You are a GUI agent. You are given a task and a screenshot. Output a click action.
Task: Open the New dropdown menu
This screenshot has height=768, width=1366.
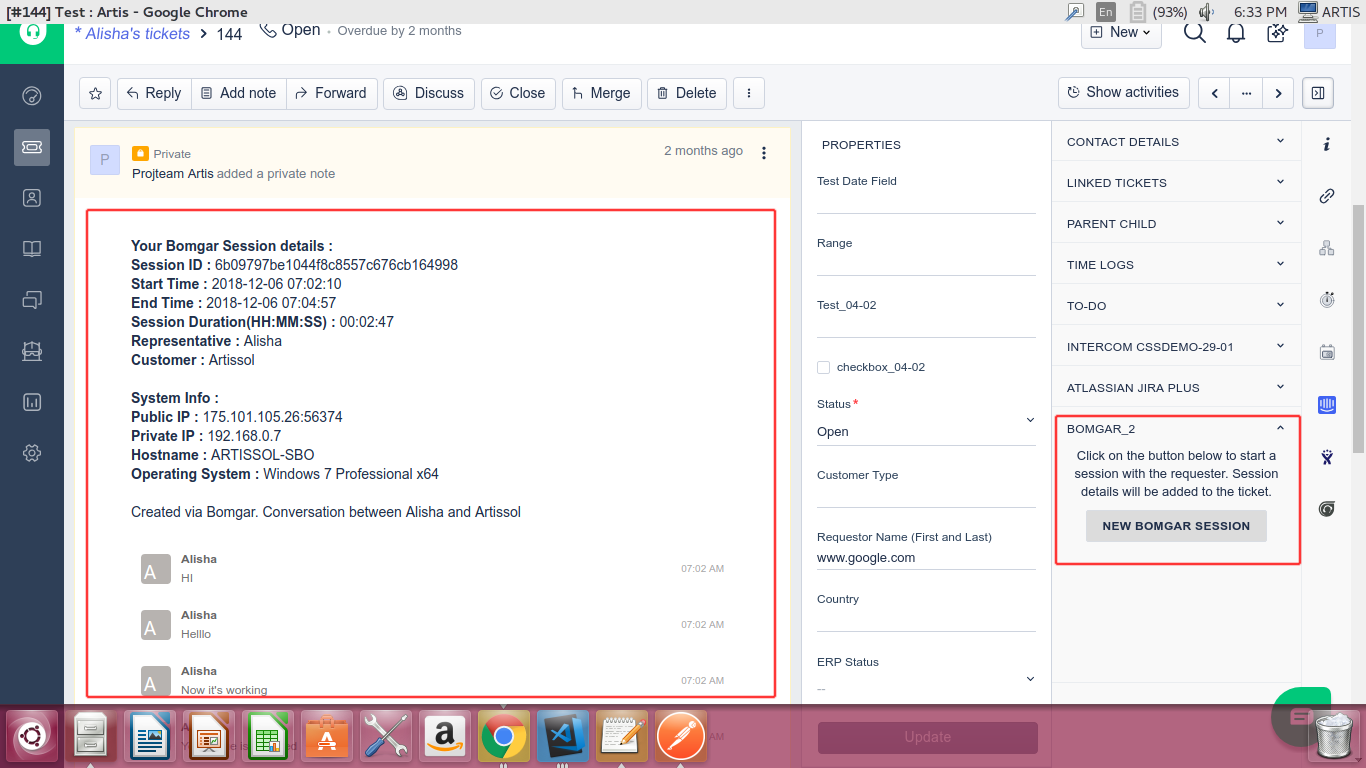pyautogui.click(x=1120, y=32)
